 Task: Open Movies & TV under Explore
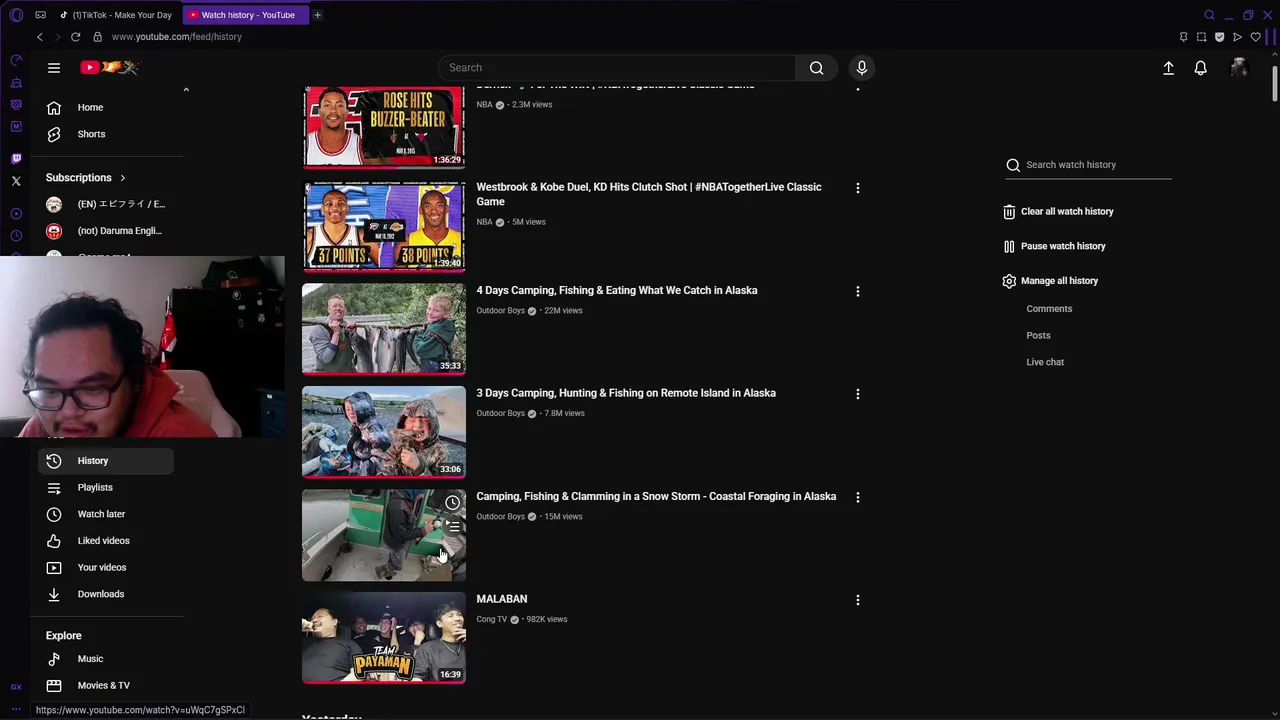(106, 685)
